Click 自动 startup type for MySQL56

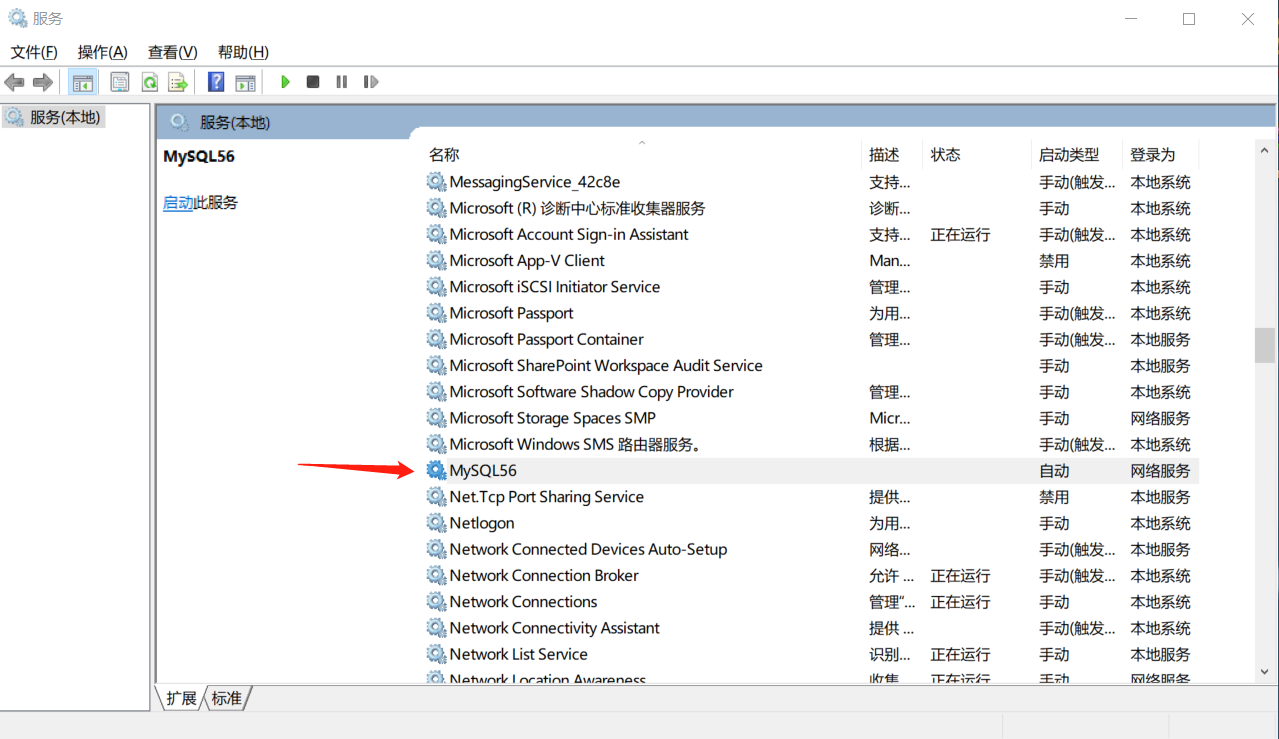click(1054, 470)
